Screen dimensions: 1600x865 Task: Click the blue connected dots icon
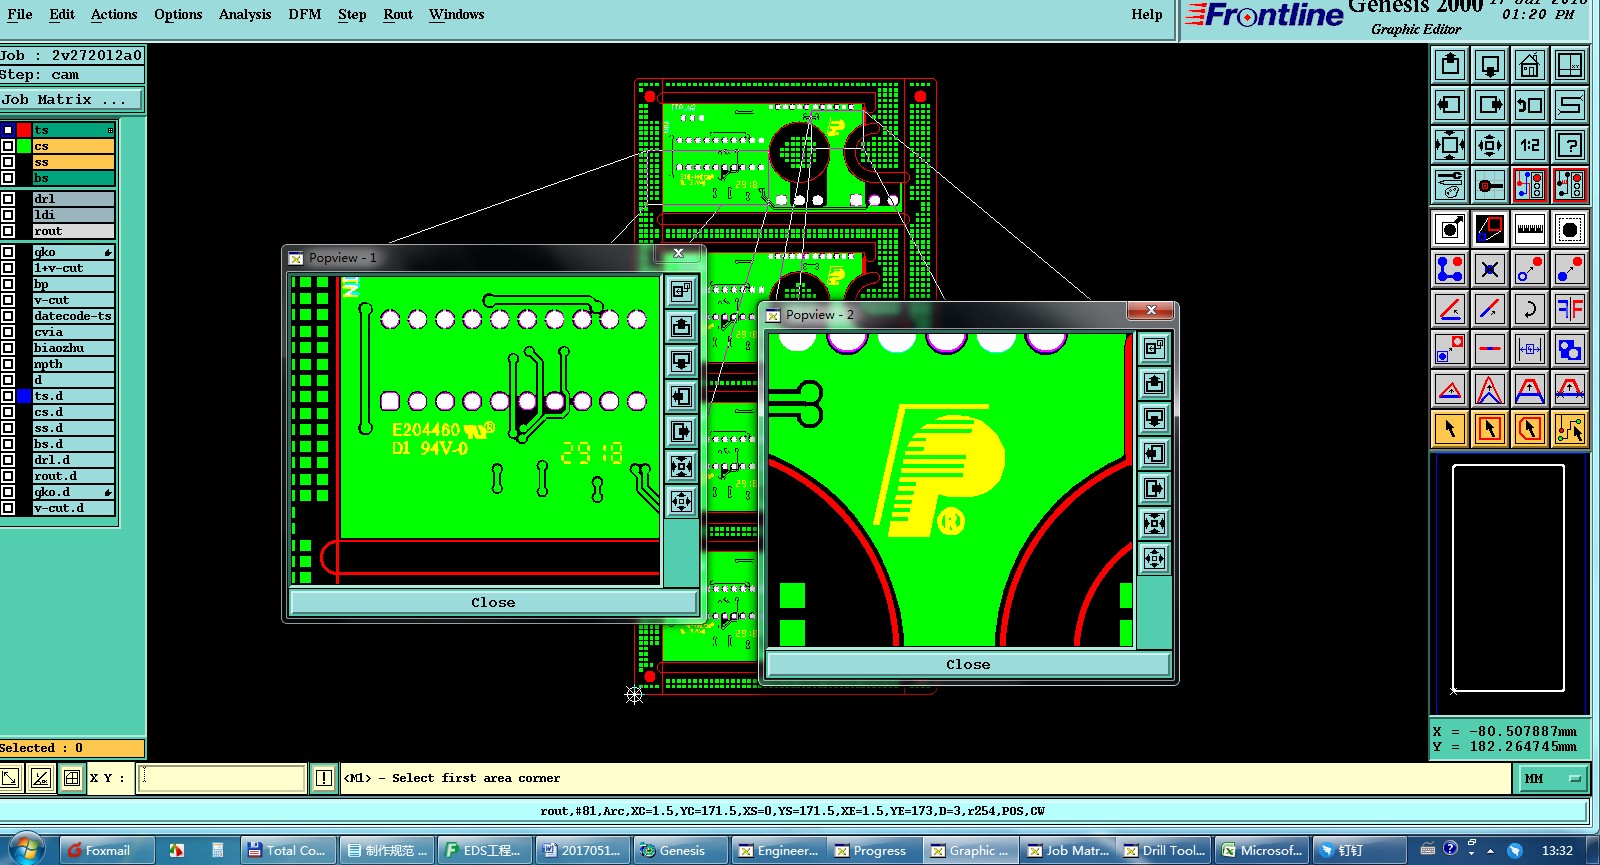click(x=1450, y=269)
